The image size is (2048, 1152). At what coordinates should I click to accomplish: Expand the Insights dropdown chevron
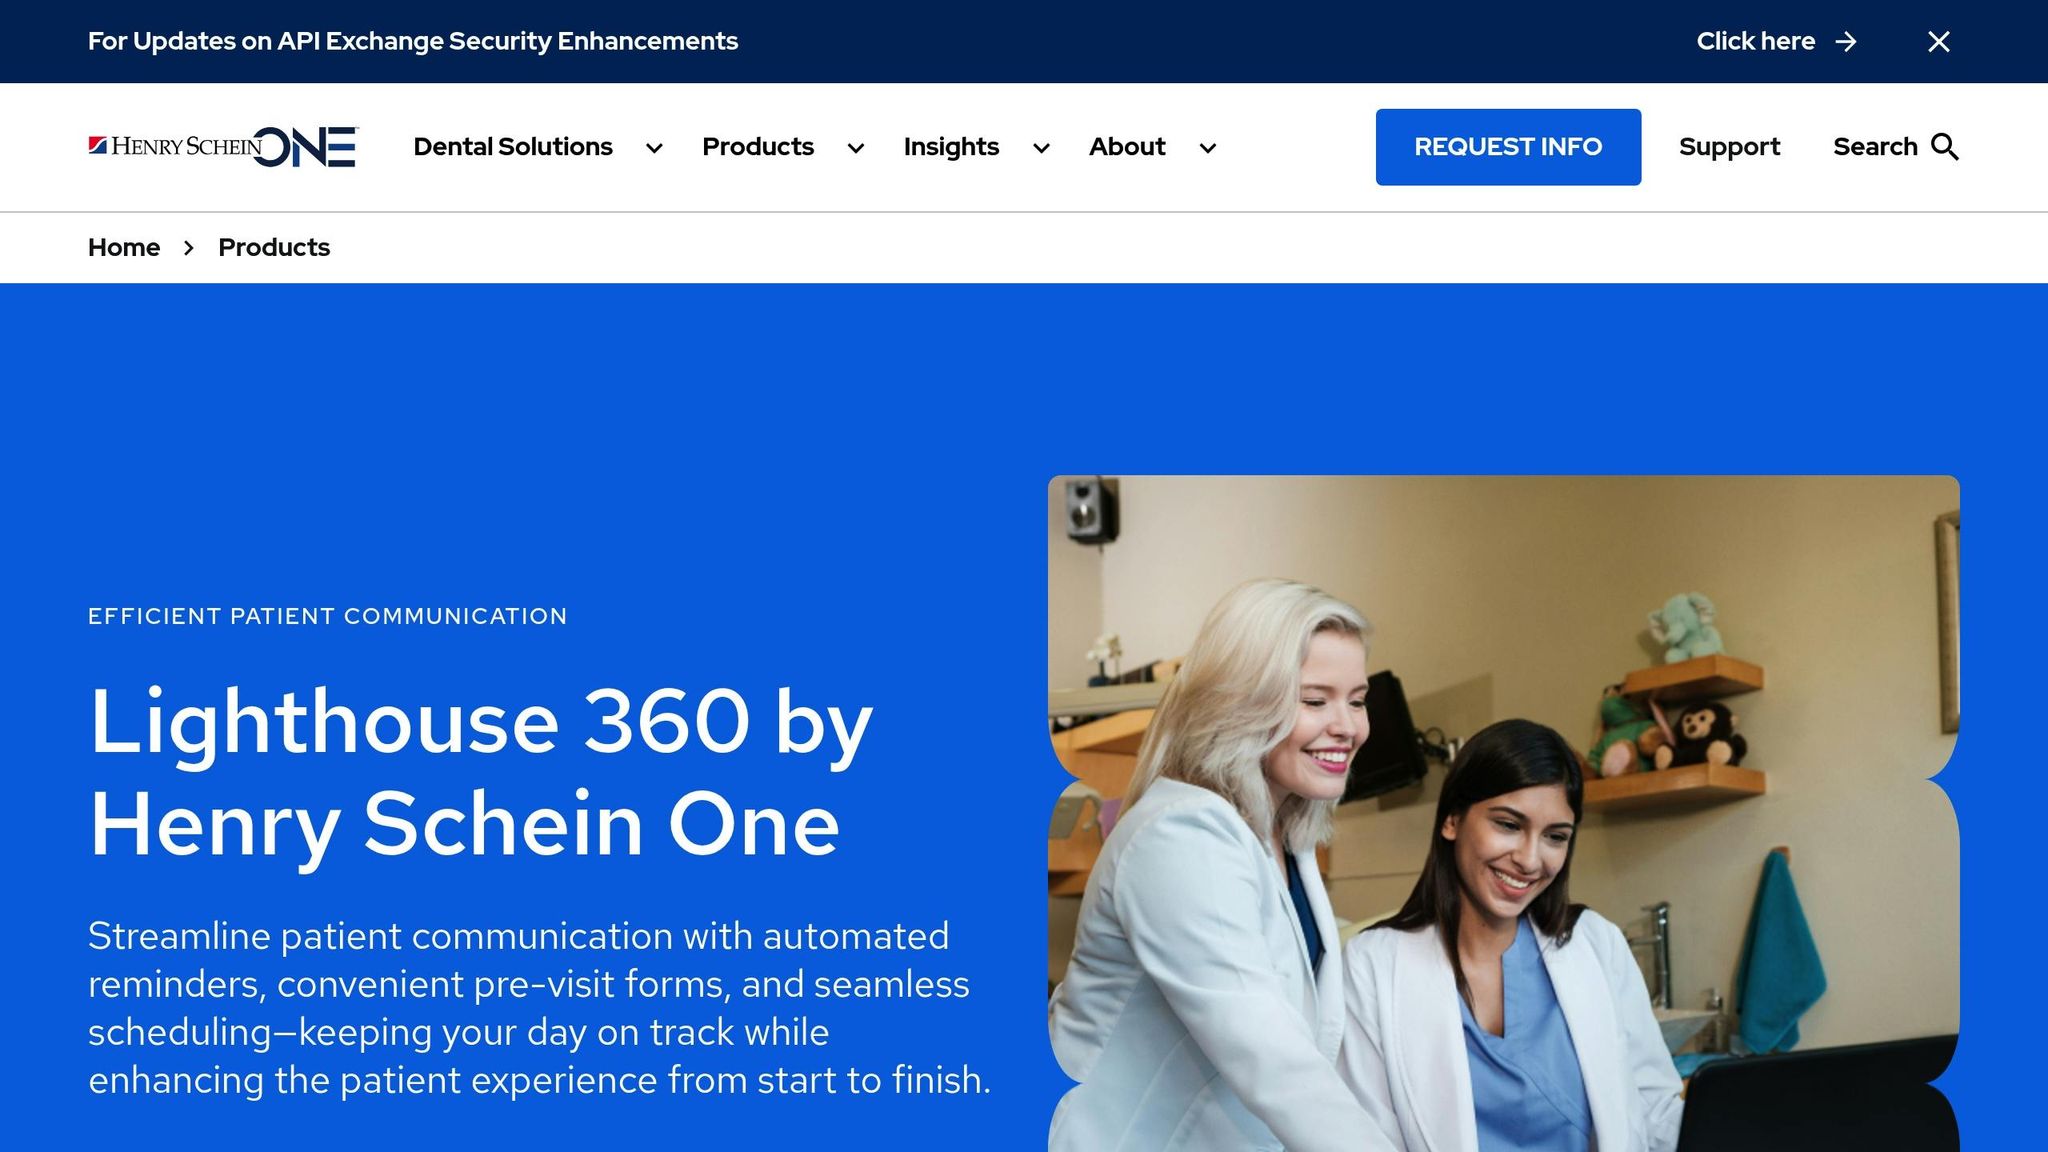coord(1041,148)
